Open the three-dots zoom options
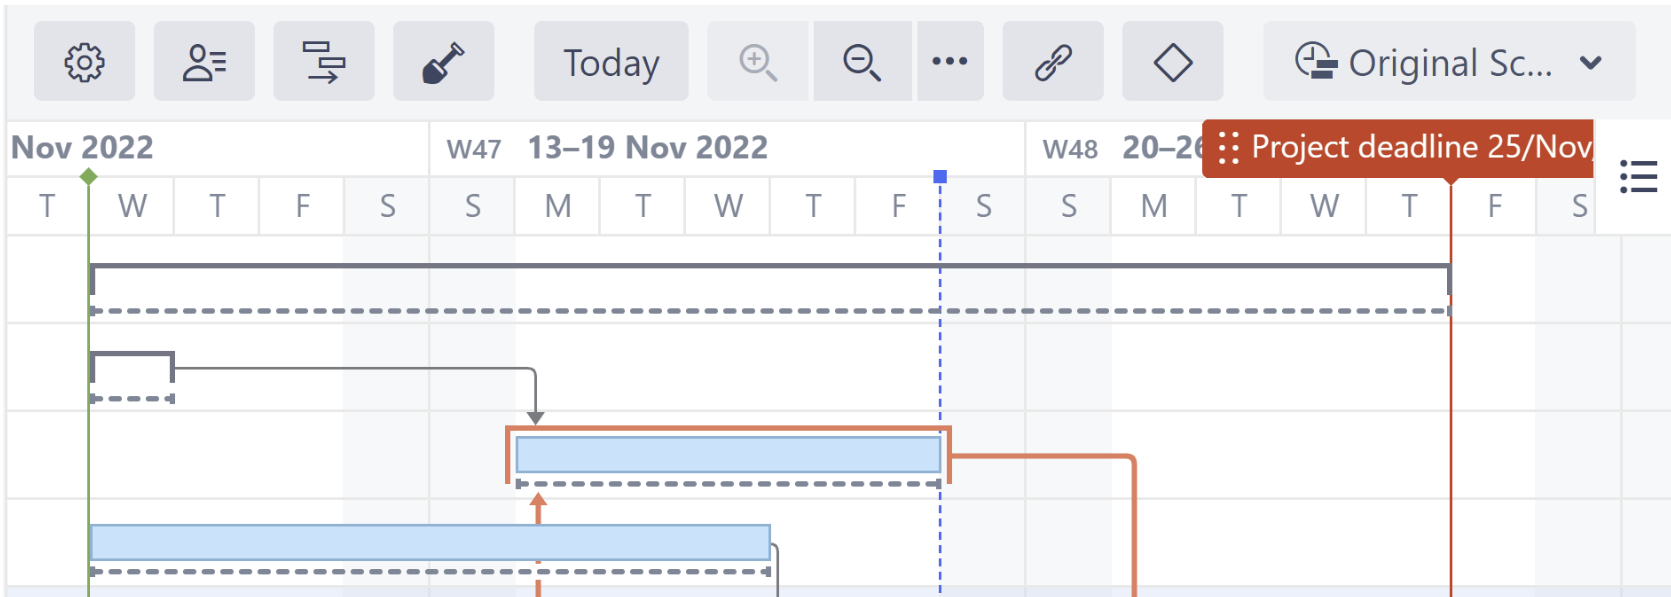 949,62
